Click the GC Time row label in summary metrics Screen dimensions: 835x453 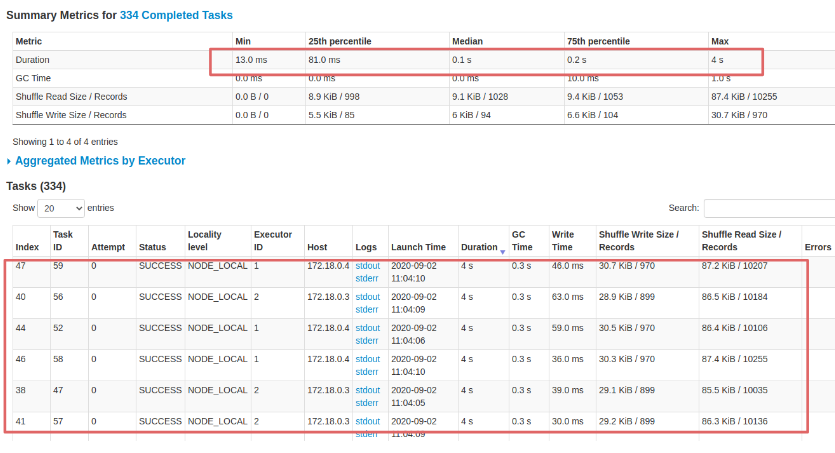point(33,78)
